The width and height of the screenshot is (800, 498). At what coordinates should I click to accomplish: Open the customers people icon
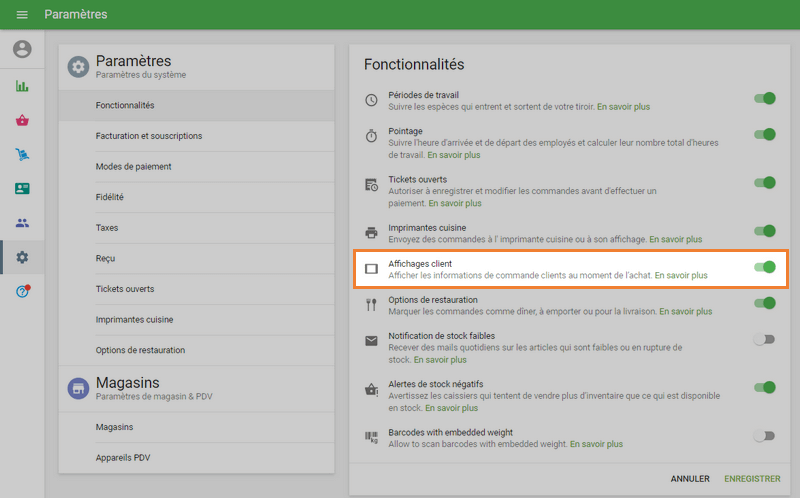coord(22,223)
